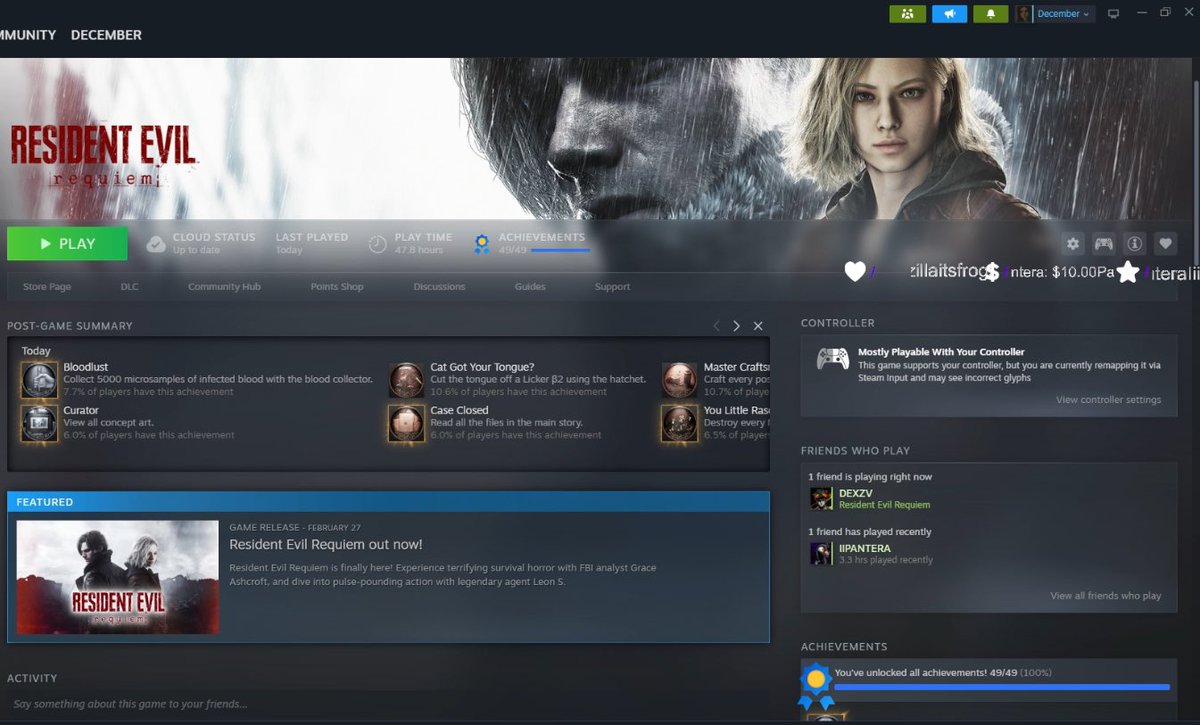Click the Achievements ribbon icon beside 49/49
This screenshot has width=1200, height=725.
click(482, 244)
